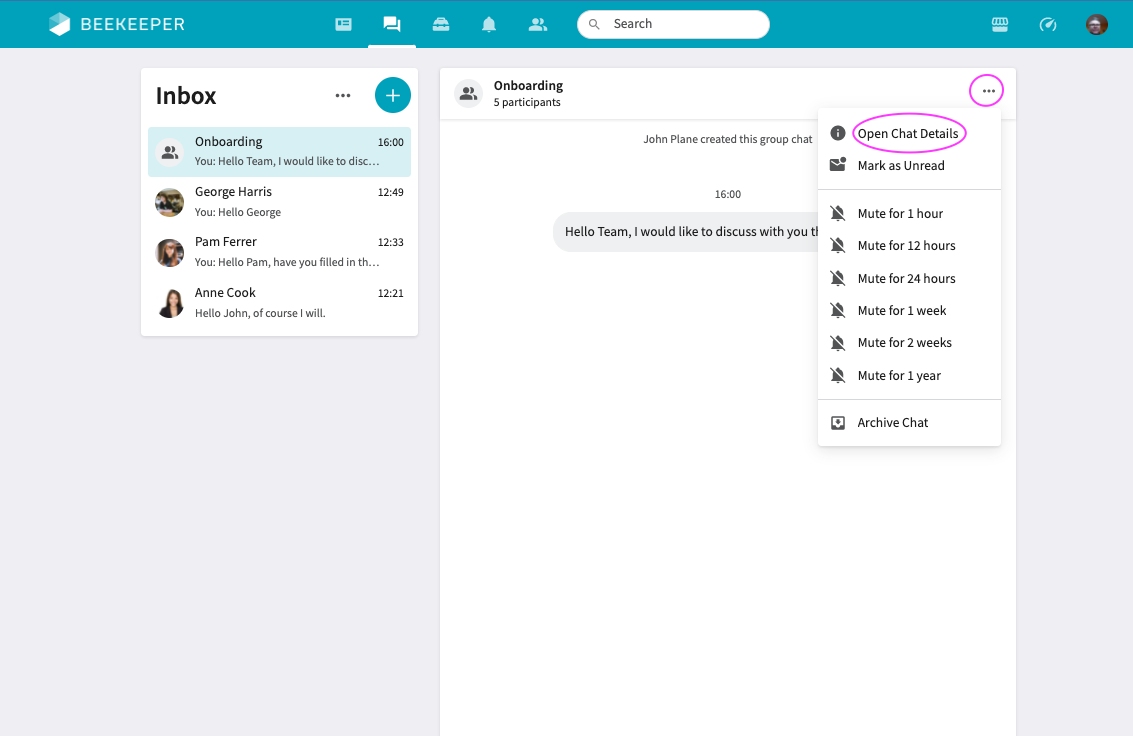Focus the Search input field
The image size is (1133, 736).
(673, 25)
